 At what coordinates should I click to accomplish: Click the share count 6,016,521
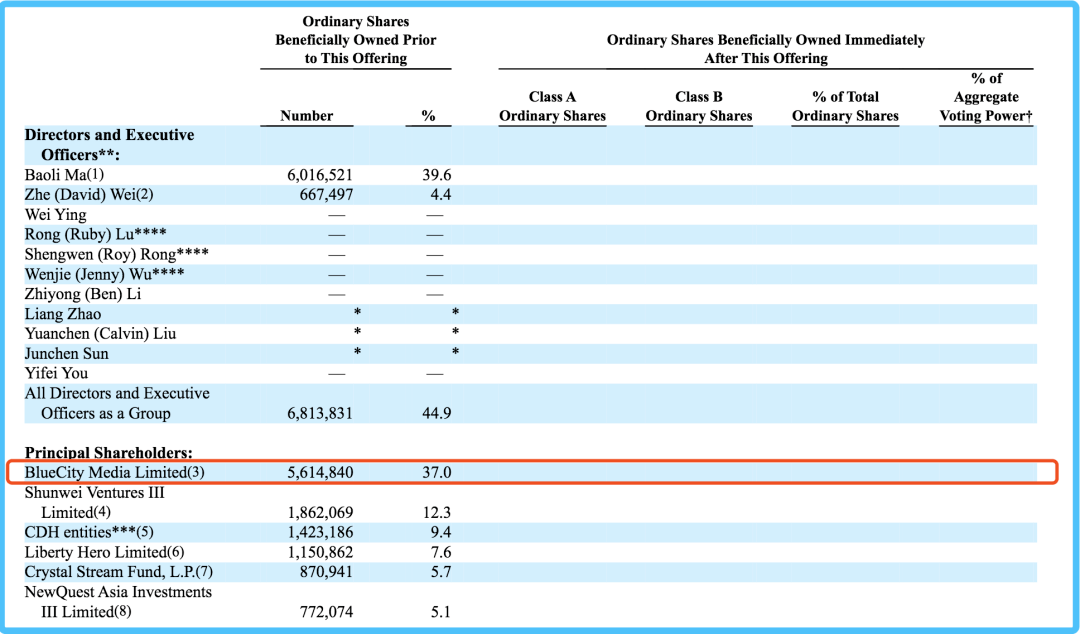[320, 175]
